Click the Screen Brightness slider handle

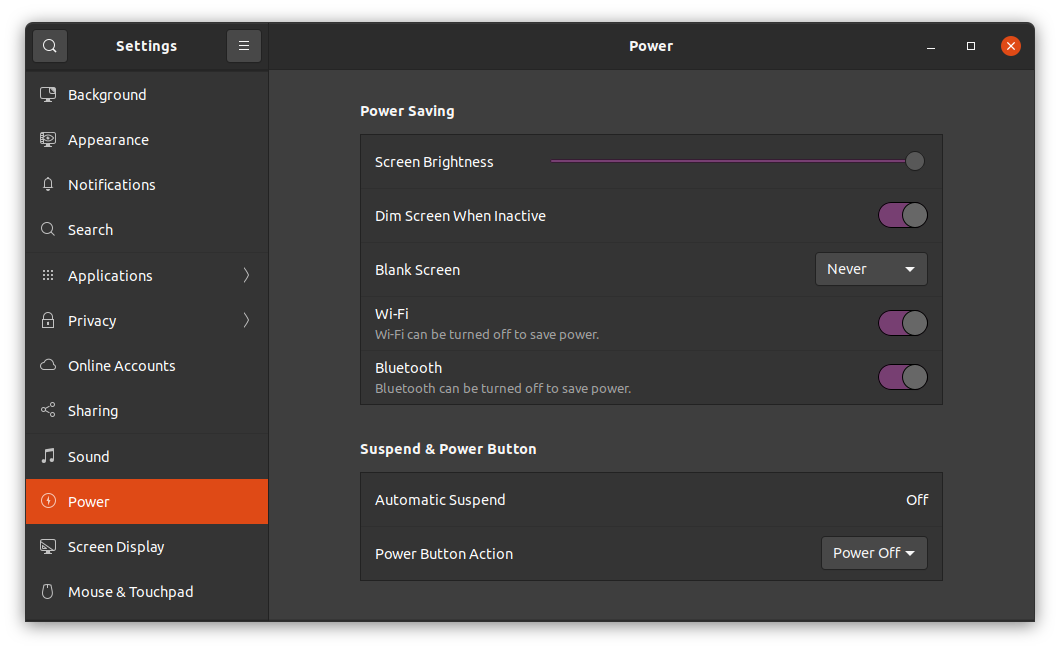click(x=914, y=162)
